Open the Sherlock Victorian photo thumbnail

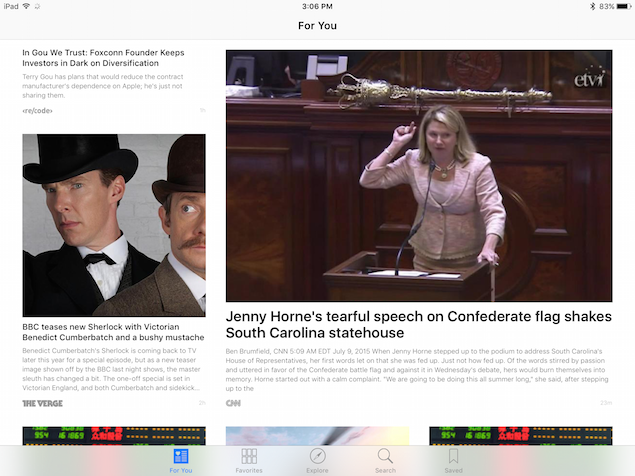[x=114, y=225]
